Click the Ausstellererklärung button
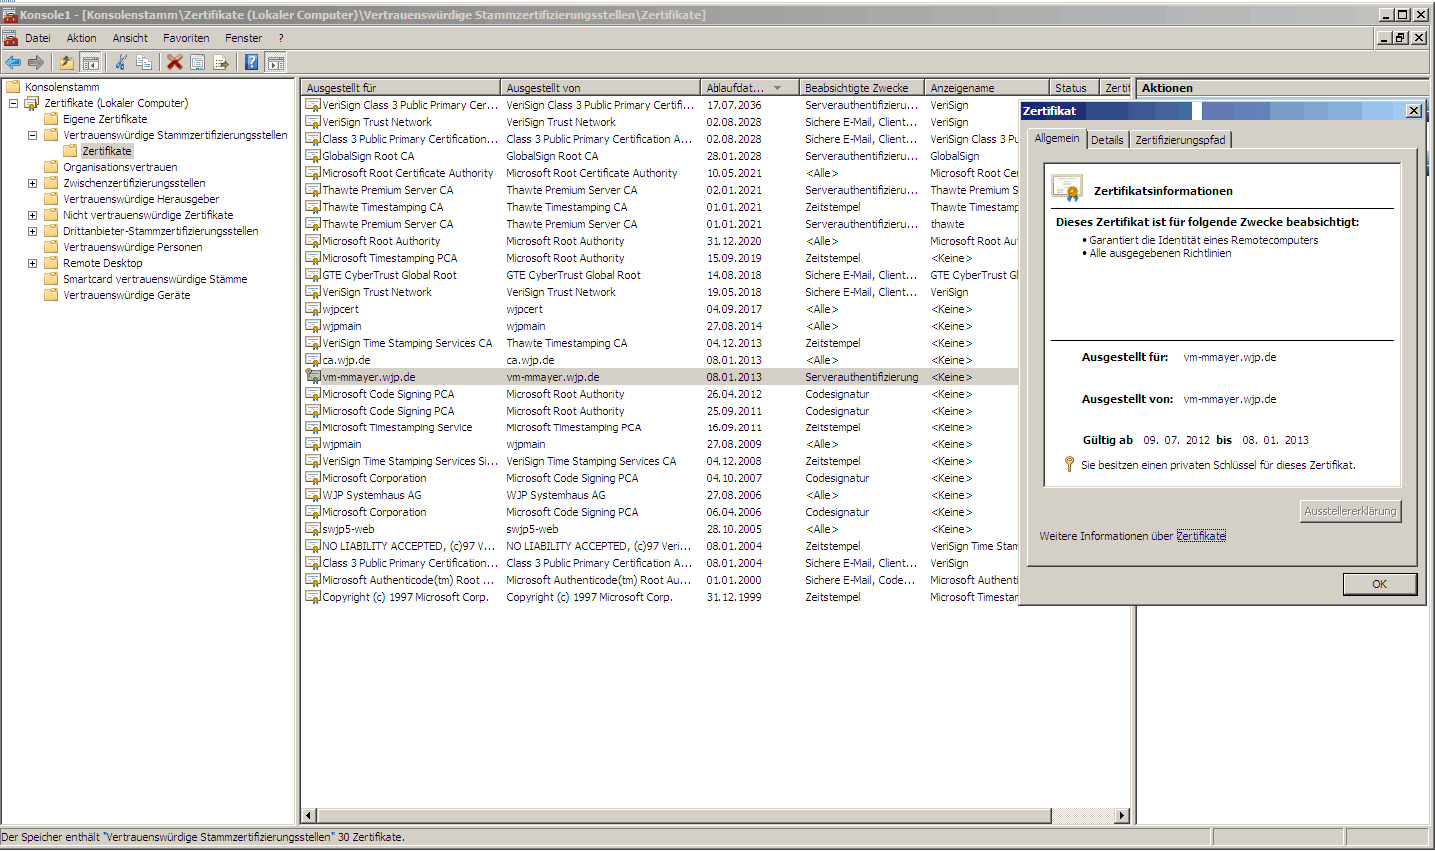This screenshot has width=1435, height=851. point(1350,511)
